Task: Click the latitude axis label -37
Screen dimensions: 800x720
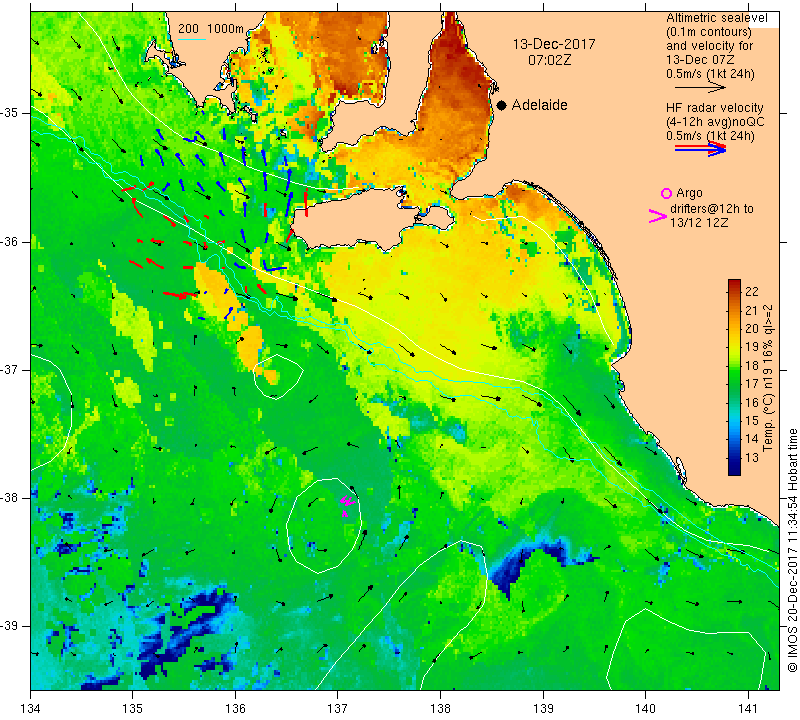Action: (x=10, y=369)
